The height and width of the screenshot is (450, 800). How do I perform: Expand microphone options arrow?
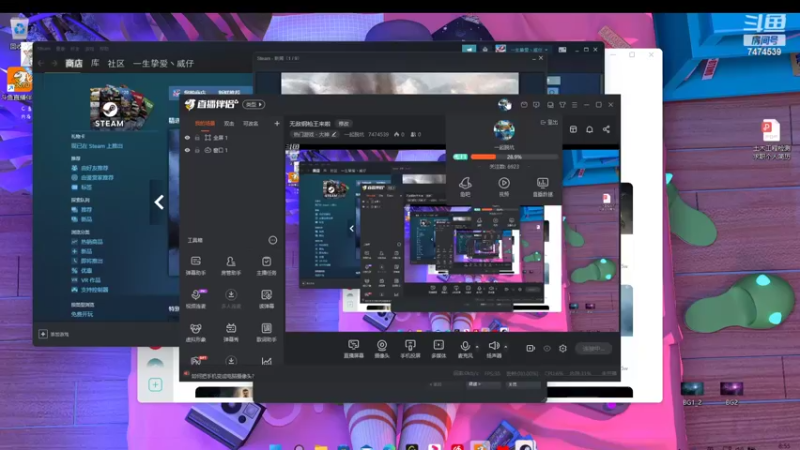[x=477, y=347]
